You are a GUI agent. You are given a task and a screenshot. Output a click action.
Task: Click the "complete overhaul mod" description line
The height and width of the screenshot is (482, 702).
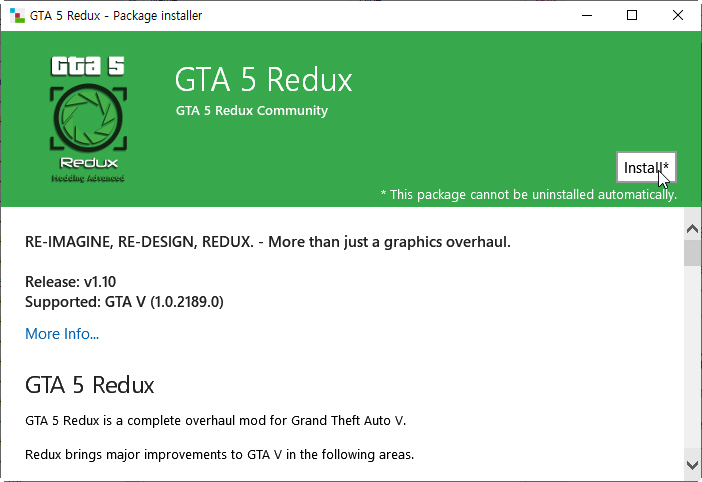pyautogui.click(x=215, y=421)
